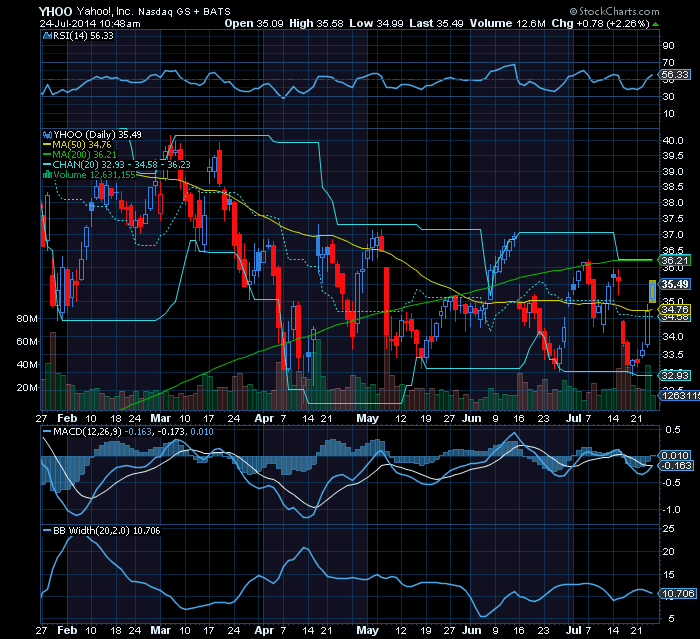Click the 80M volume axis label
Viewport: 700px width, 639px height.
click(x=27, y=318)
